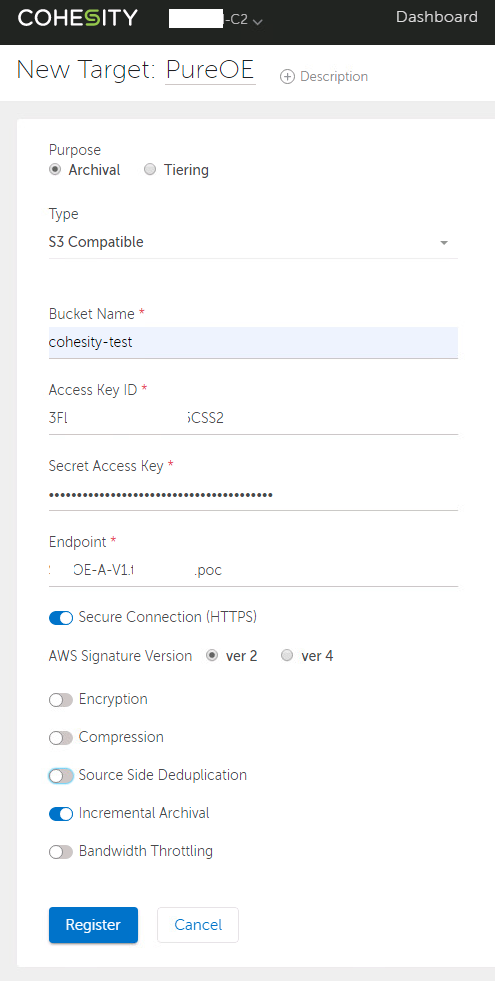The height and width of the screenshot is (981, 495).
Task: Disable the Secure Connection (HTTPS) toggle
Action: [61, 618]
